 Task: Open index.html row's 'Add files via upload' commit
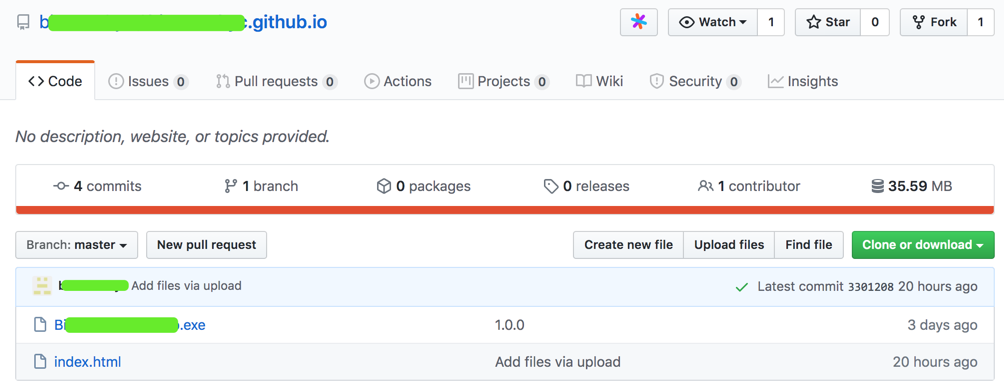[x=558, y=362]
